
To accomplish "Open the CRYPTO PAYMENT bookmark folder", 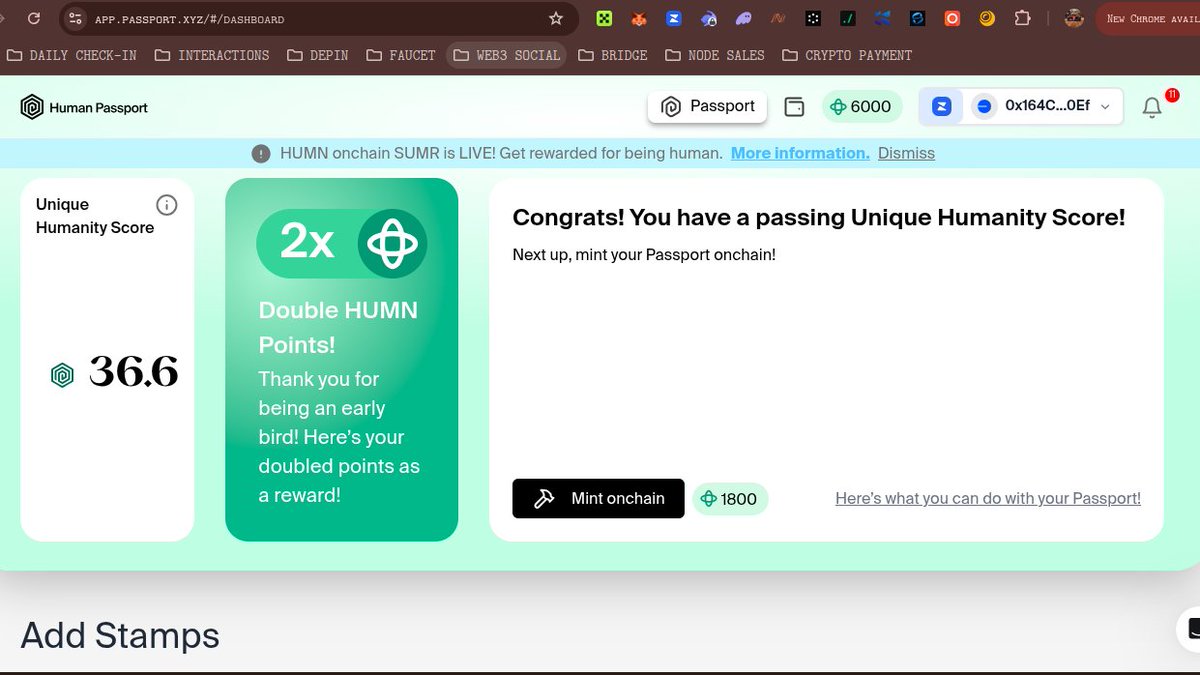I will point(848,55).
